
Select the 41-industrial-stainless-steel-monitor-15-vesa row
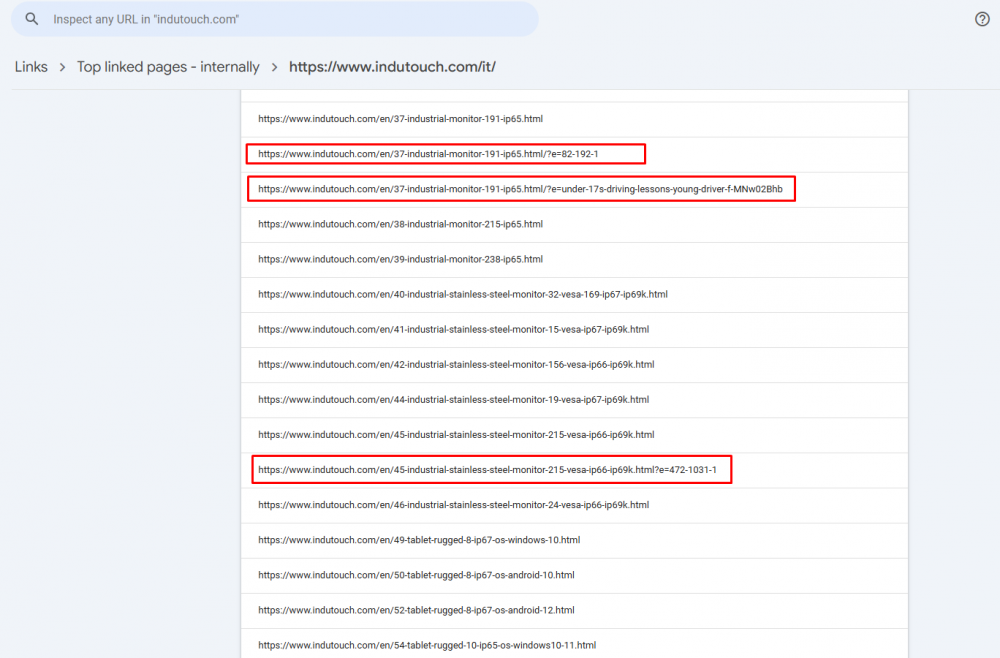click(575, 330)
